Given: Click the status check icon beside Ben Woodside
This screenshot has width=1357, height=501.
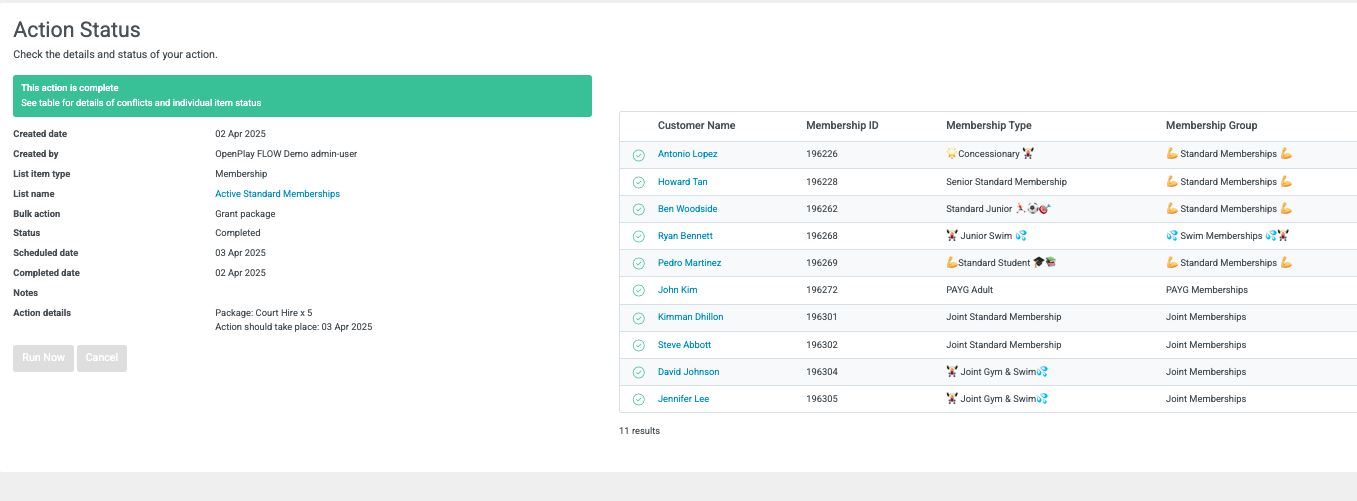Looking at the screenshot, I should tap(638, 209).
